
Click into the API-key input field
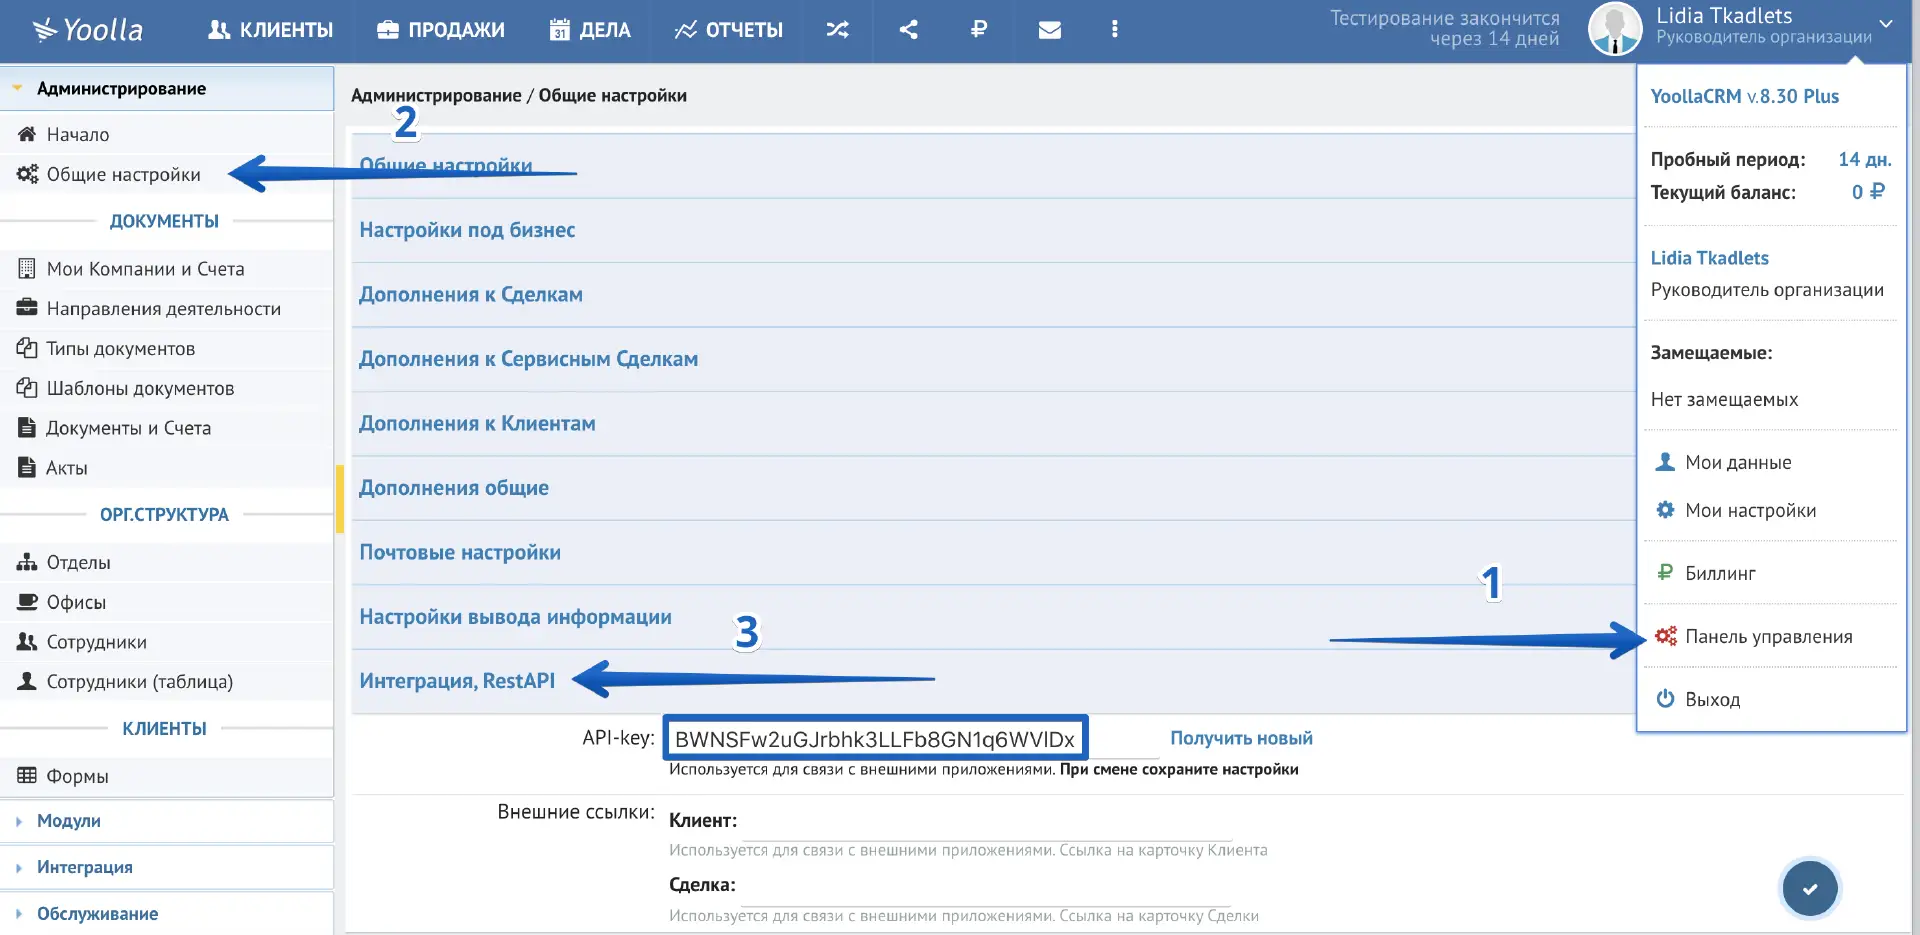[875, 739]
